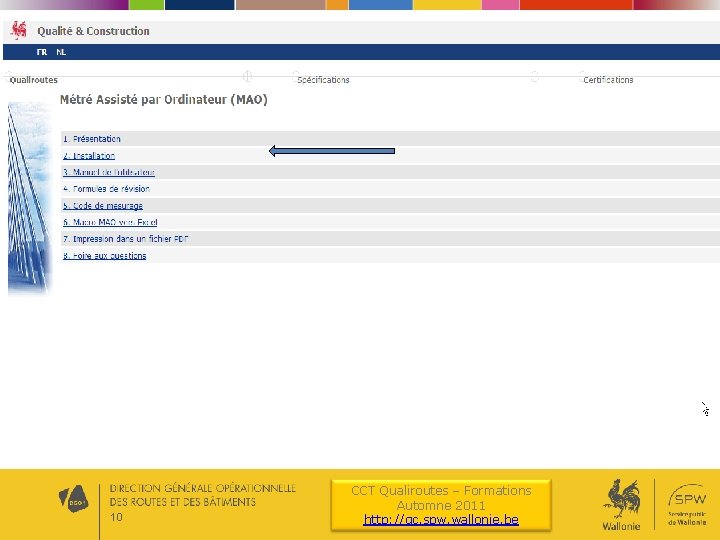Click the CCT Qualiroutes – Formations yellow box

(441, 505)
